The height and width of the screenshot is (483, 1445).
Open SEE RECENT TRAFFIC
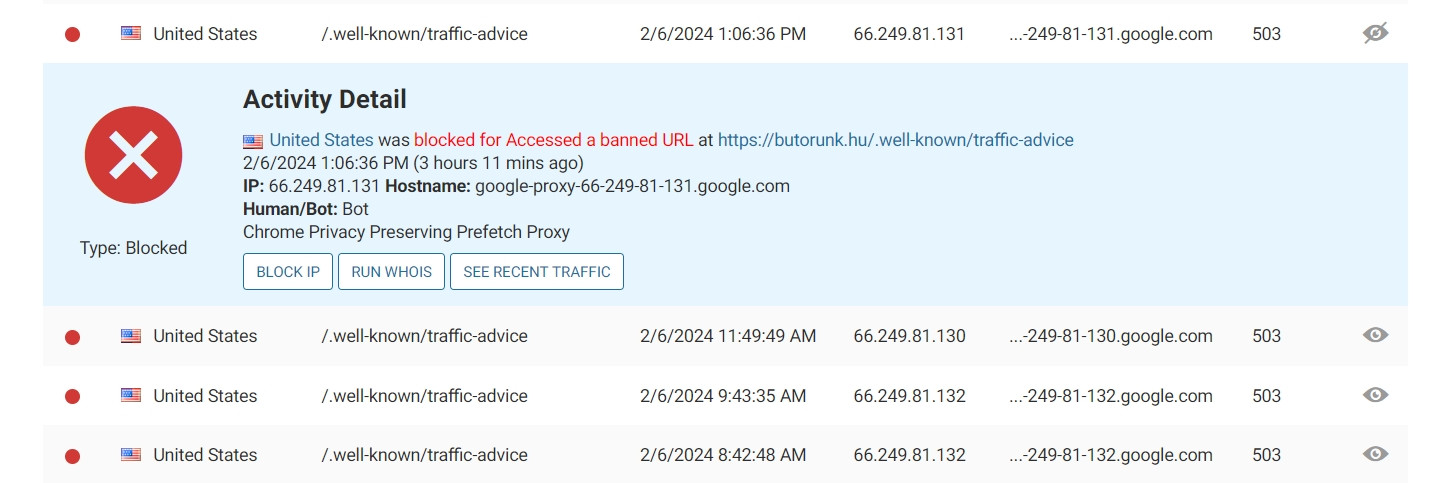(537, 271)
